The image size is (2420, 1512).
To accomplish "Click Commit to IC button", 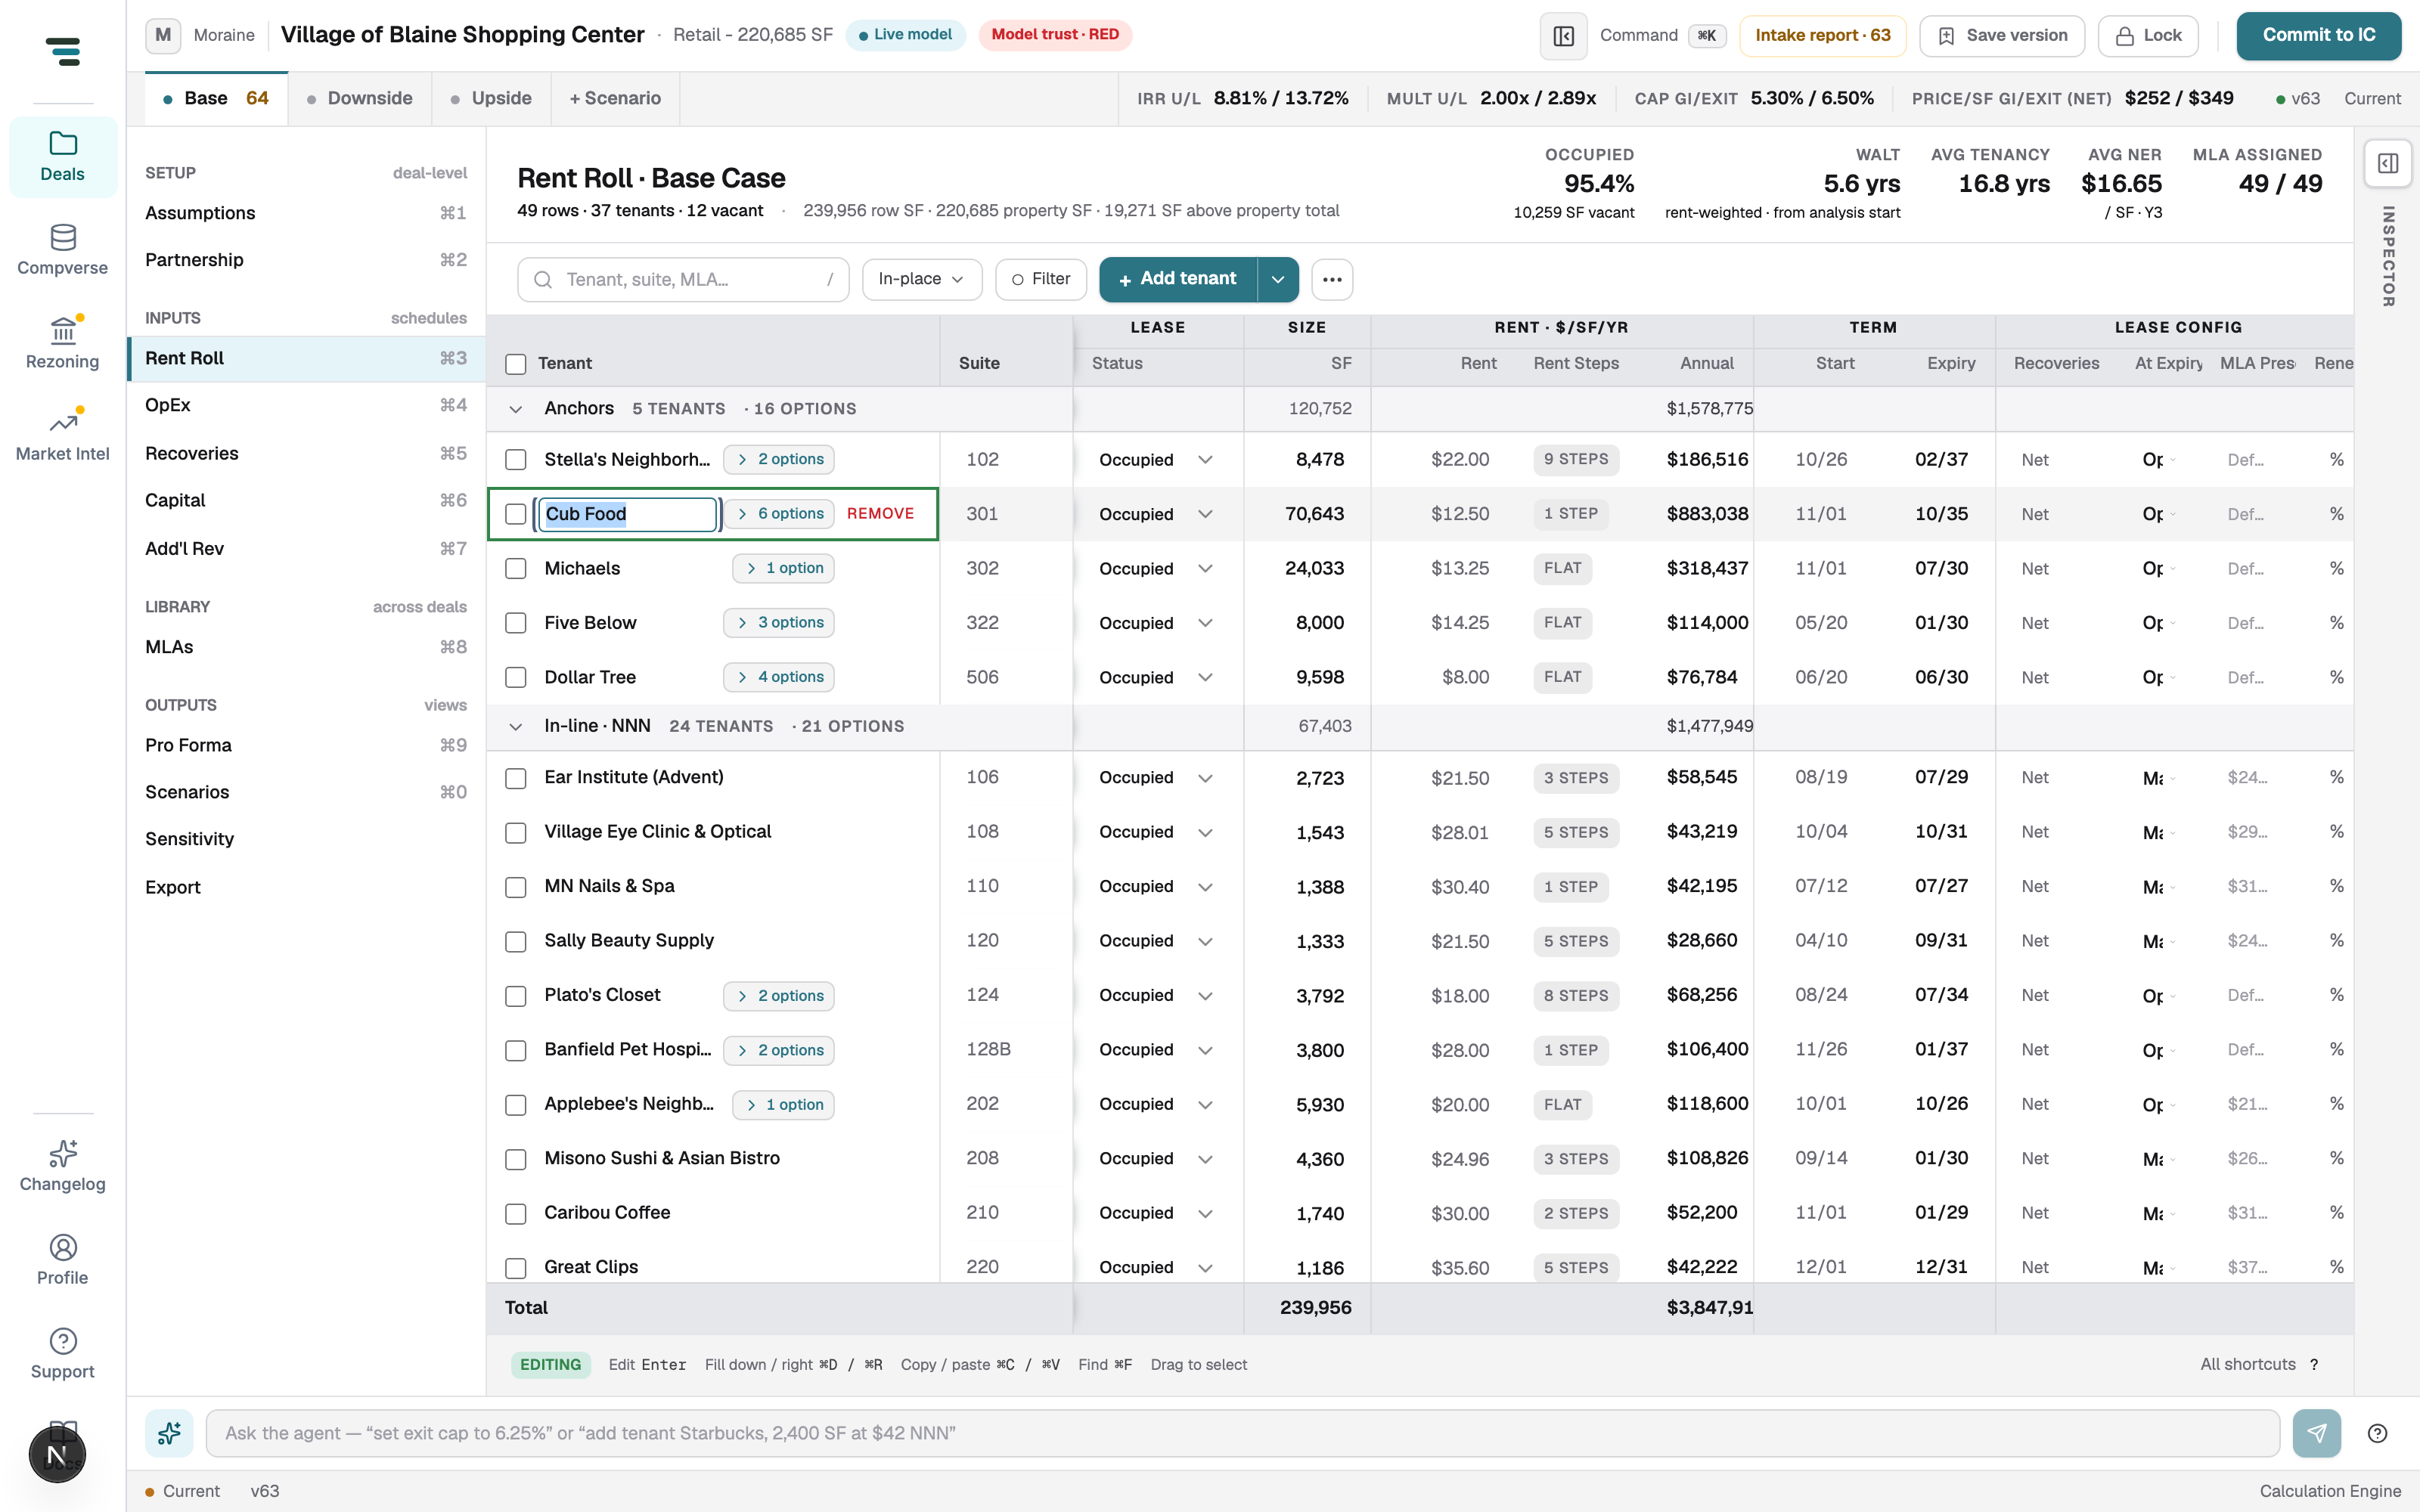I will point(2318,36).
